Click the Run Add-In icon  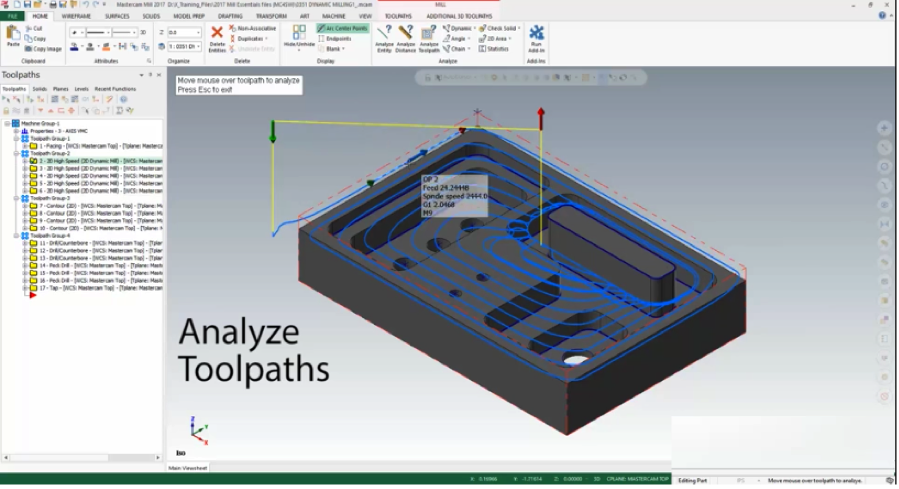[x=536, y=33]
